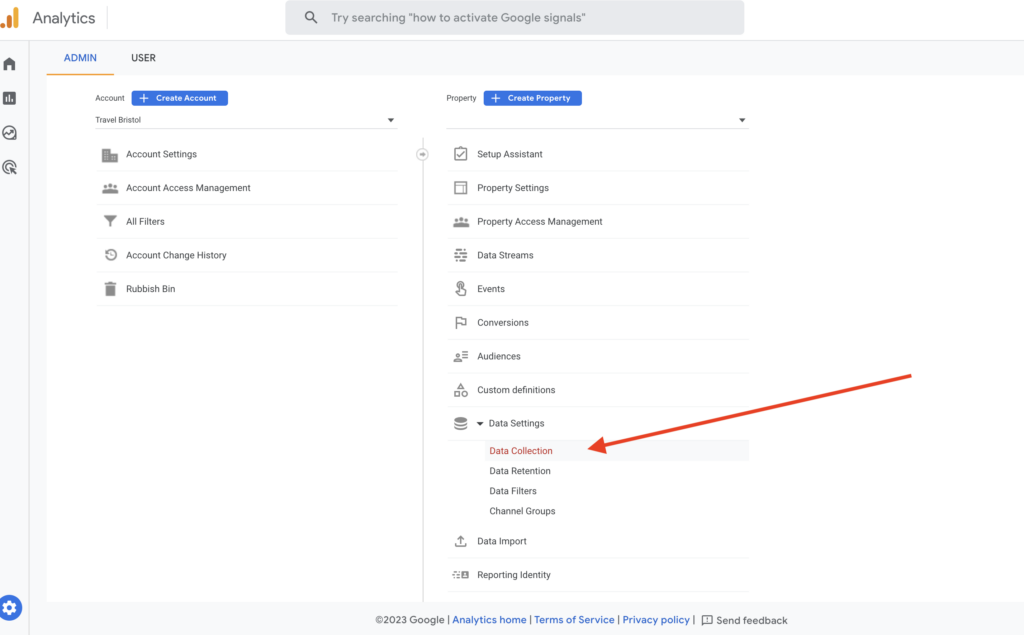Image resolution: width=1024 pixels, height=635 pixels.
Task: Open the Privacy policy link
Action: coord(656,620)
